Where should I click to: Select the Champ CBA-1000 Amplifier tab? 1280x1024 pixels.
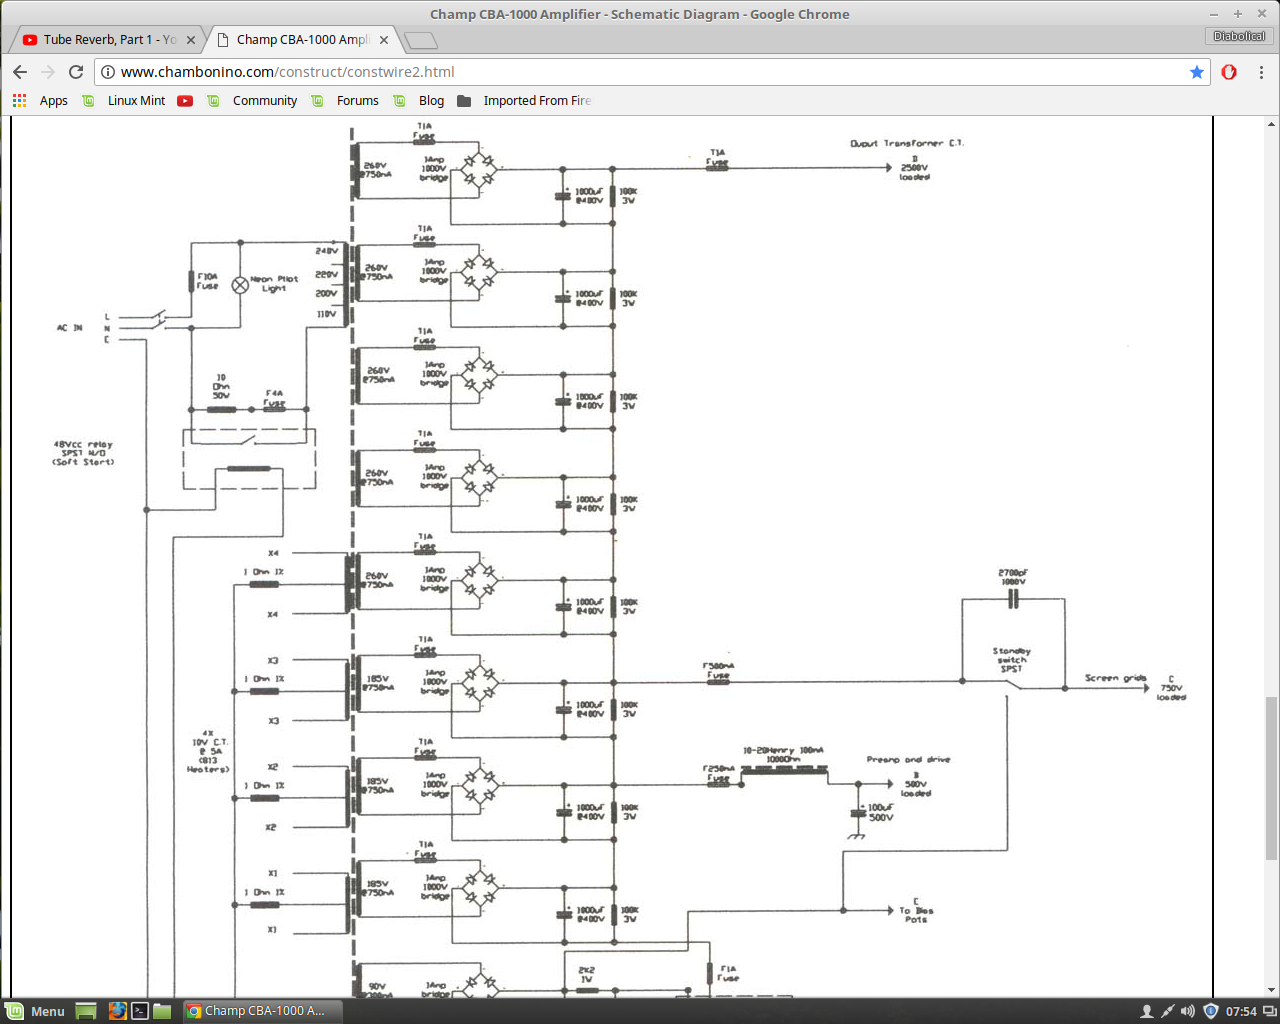[x=303, y=40]
